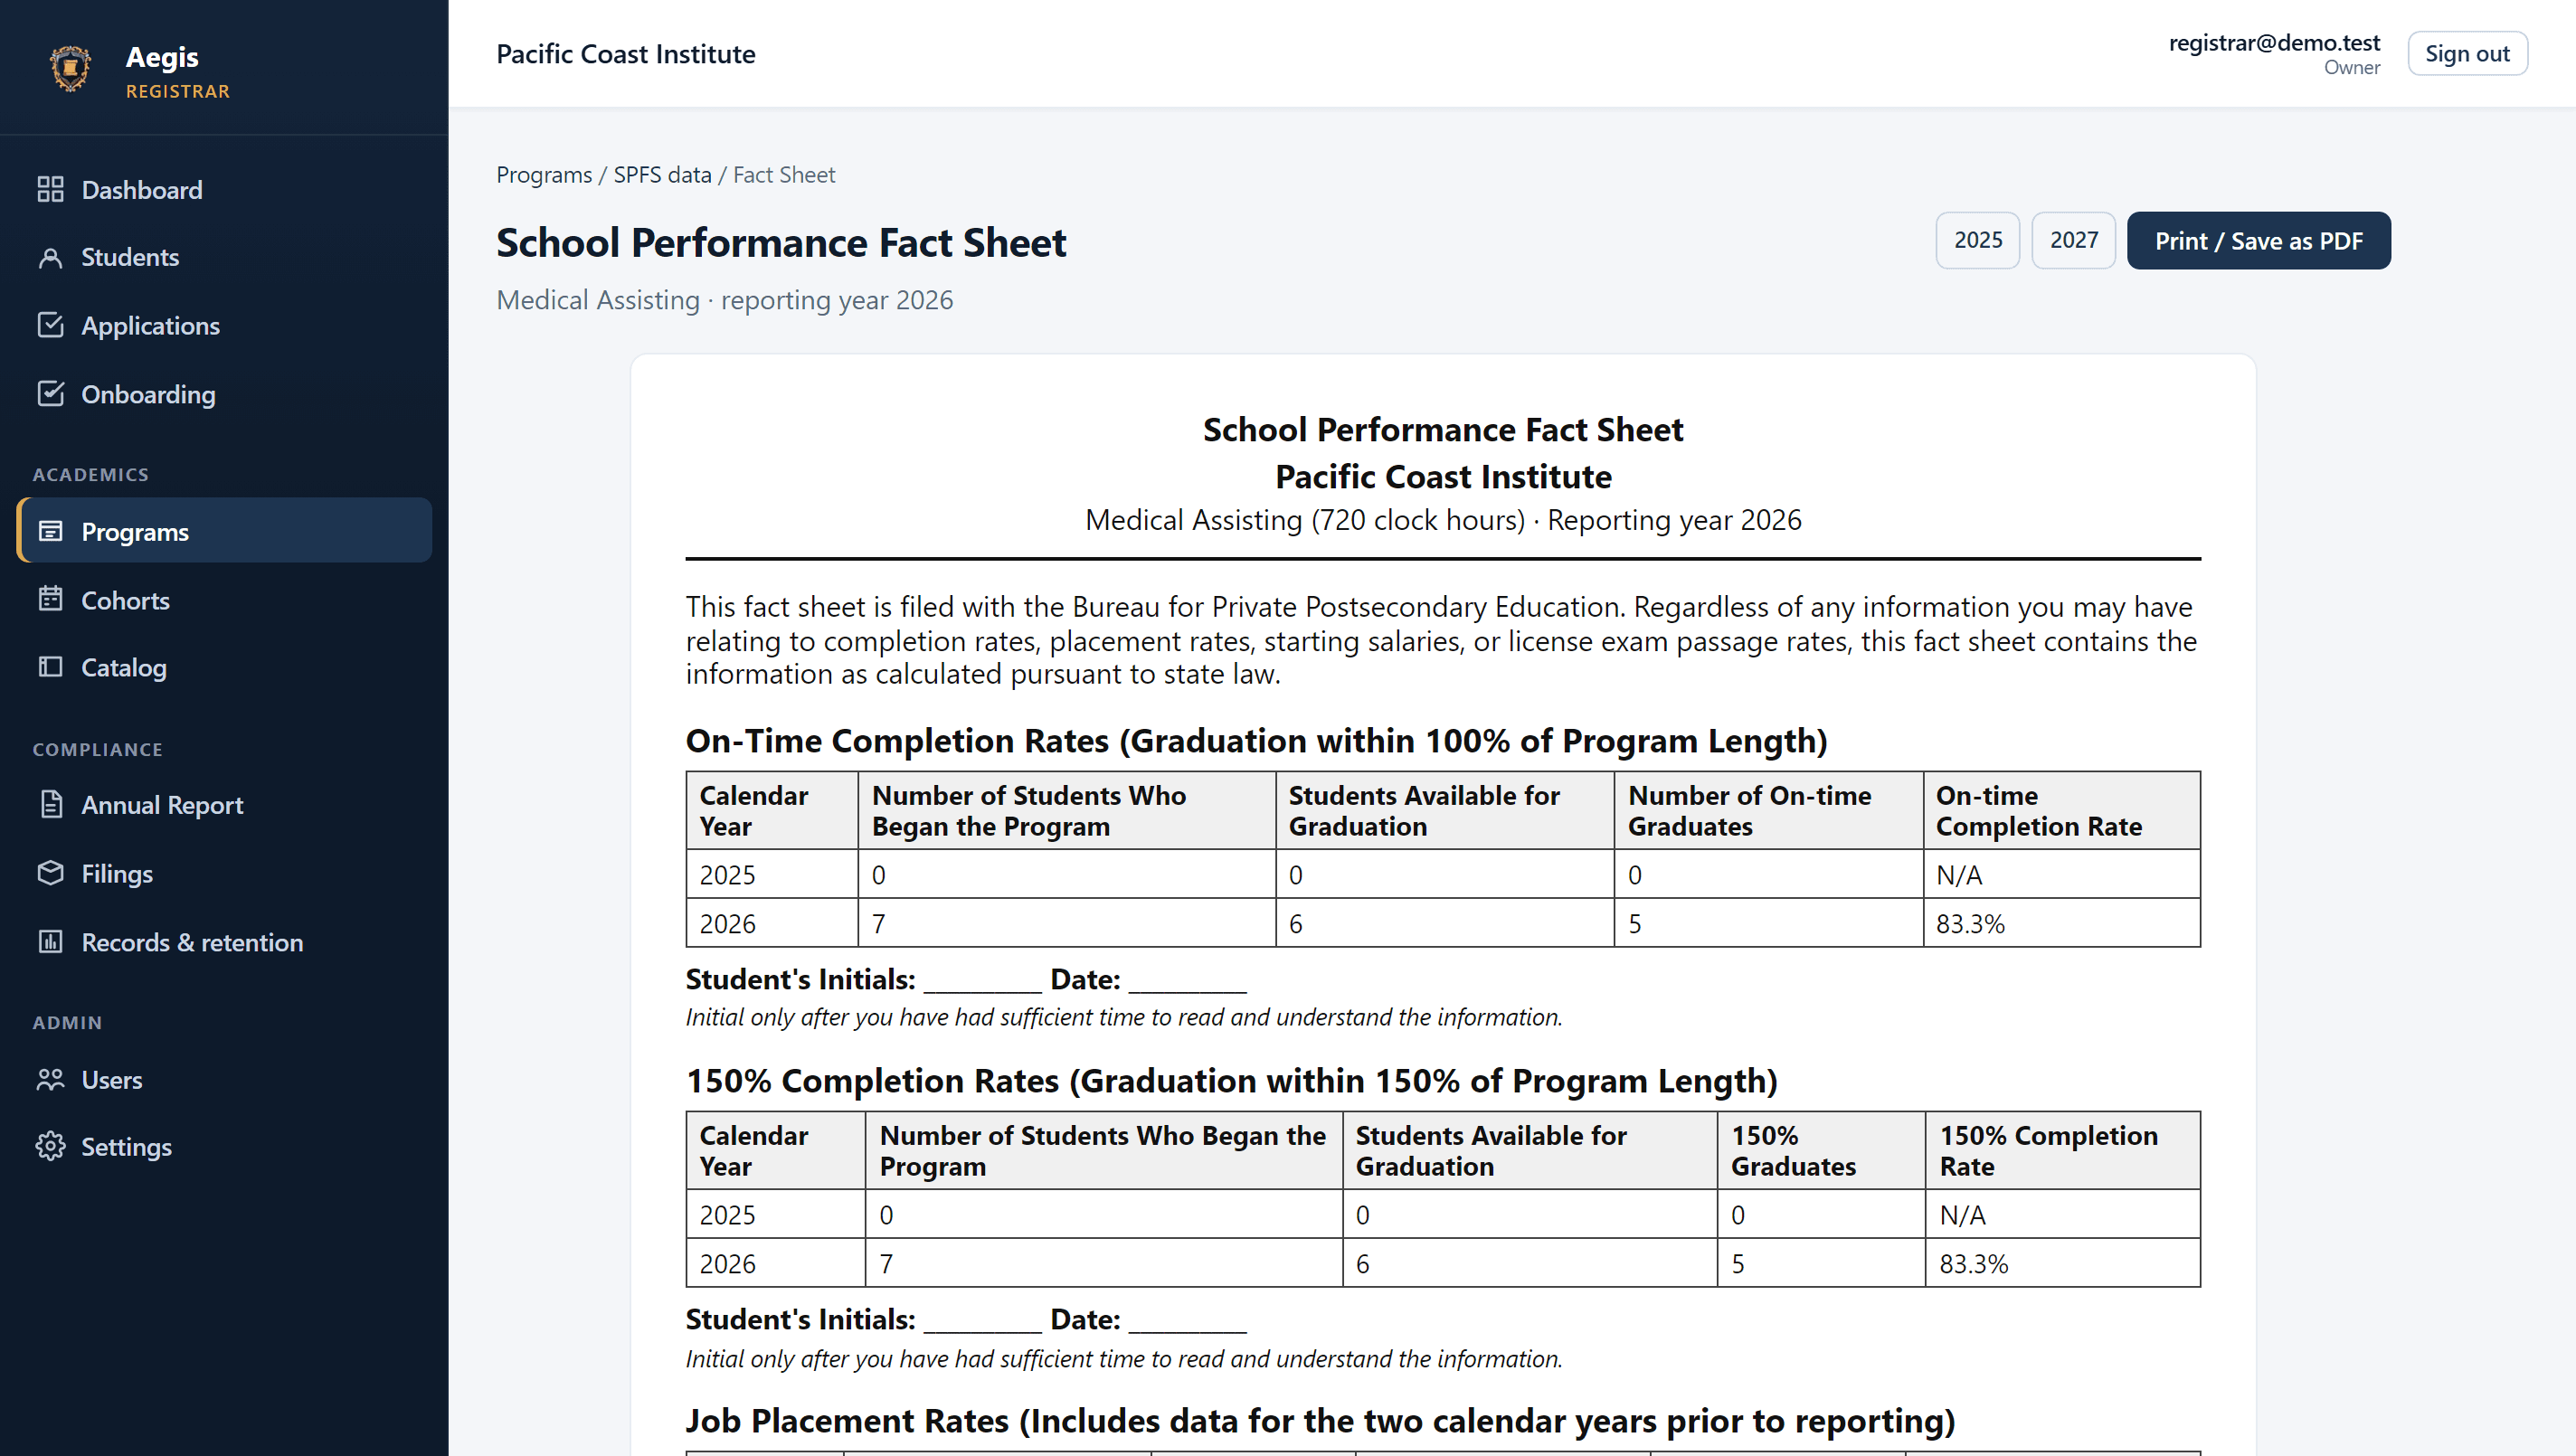Open Records & retention label

point(192,942)
